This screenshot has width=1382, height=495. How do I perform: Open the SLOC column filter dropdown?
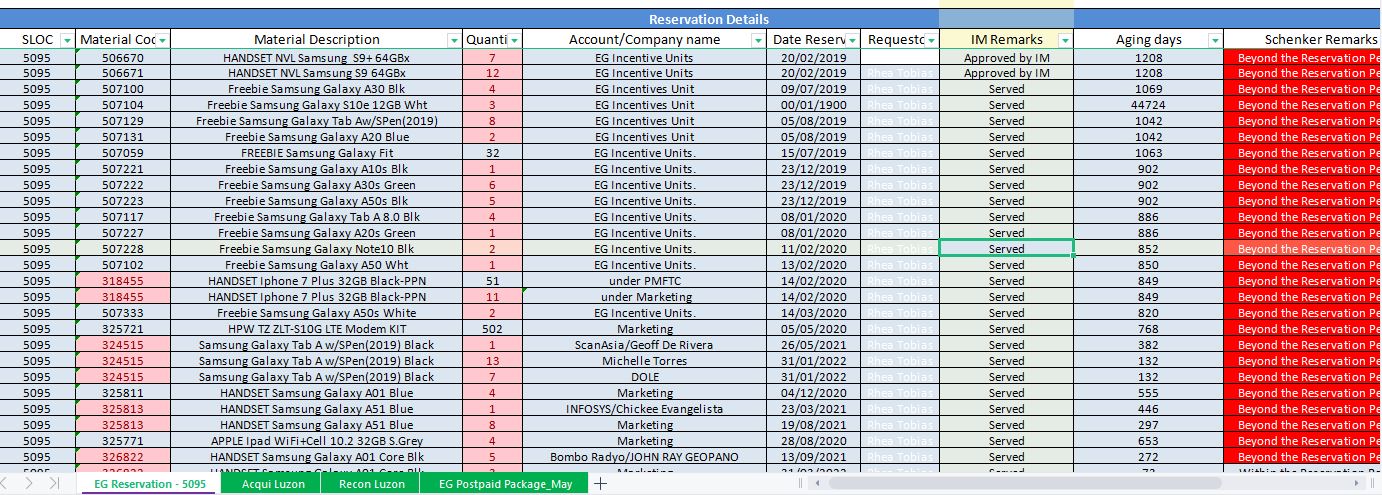coord(67,40)
